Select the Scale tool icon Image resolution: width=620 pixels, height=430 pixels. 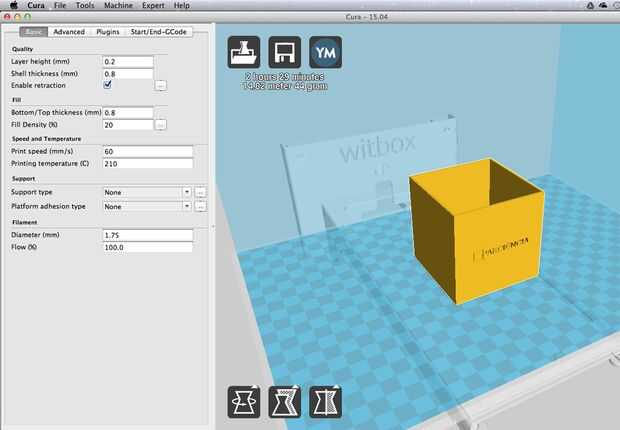[x=285, y=402]
